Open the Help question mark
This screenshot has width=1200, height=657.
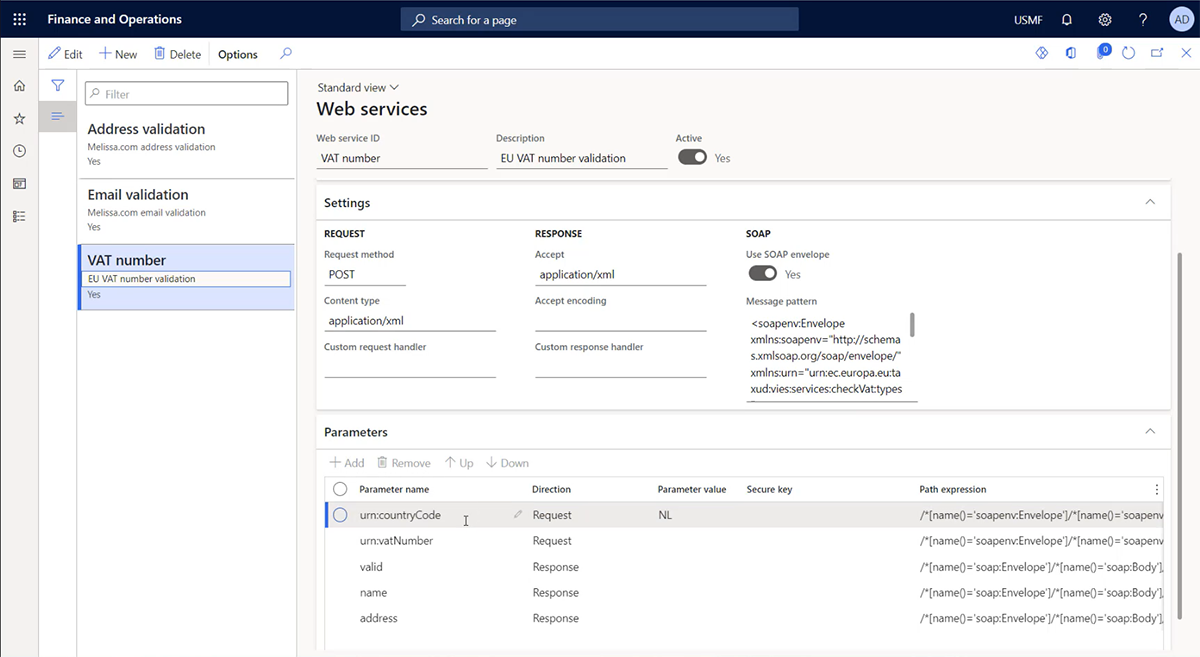(x=1143, y=19)
